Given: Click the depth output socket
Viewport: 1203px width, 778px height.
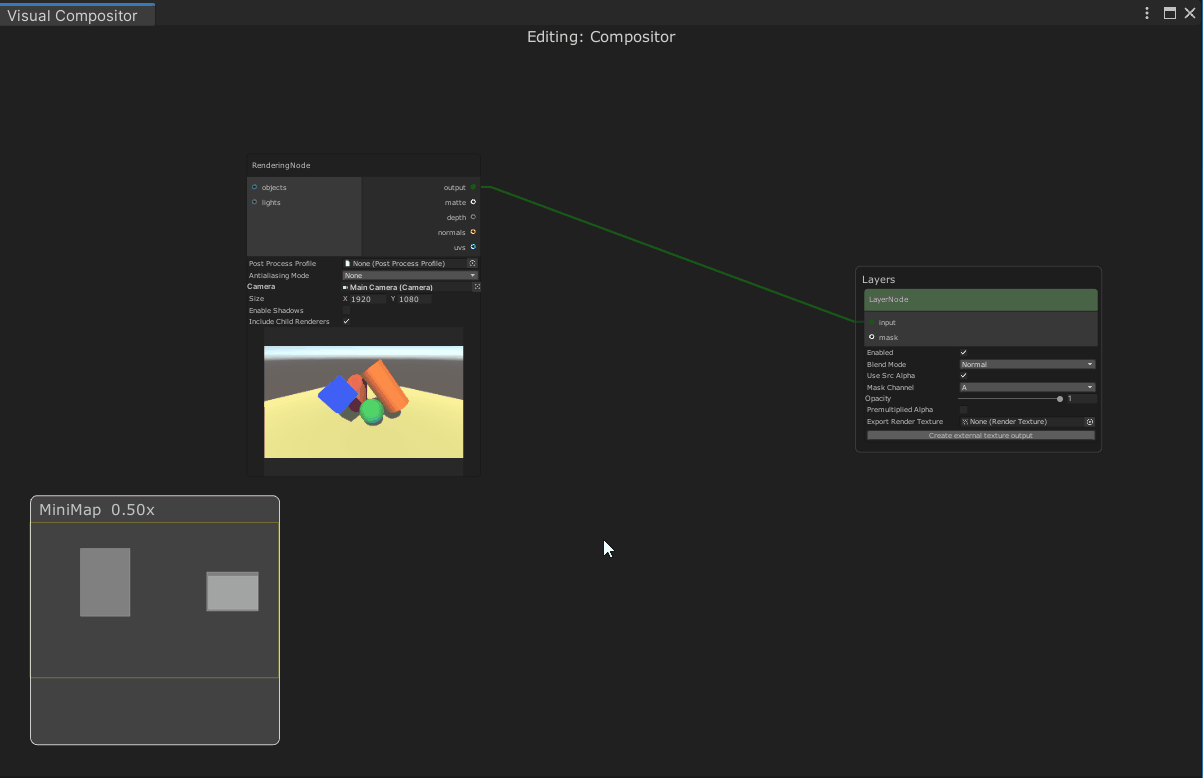Looking at the screenshot, I should coord(473,217).
